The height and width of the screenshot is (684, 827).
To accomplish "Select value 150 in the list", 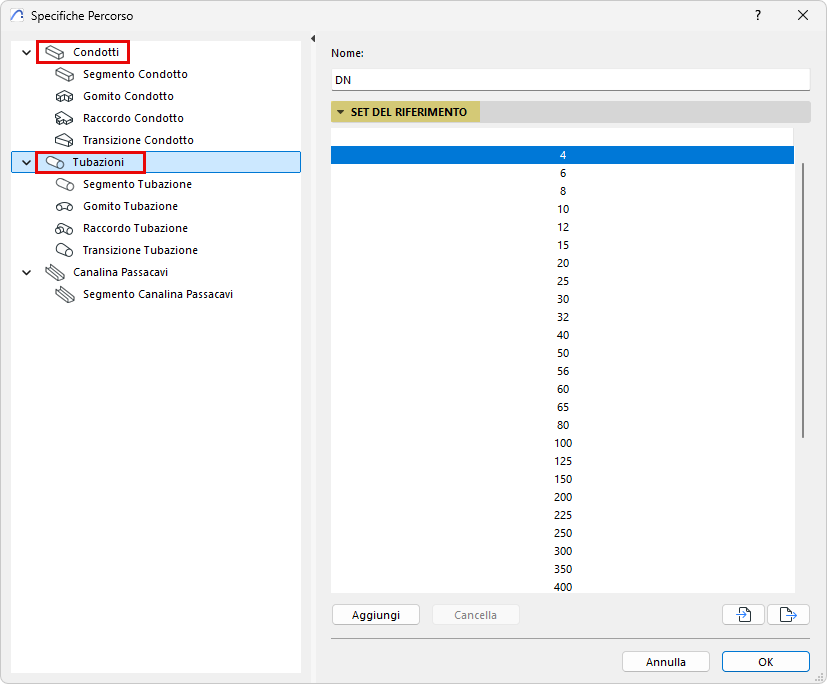I will (562, 479).
